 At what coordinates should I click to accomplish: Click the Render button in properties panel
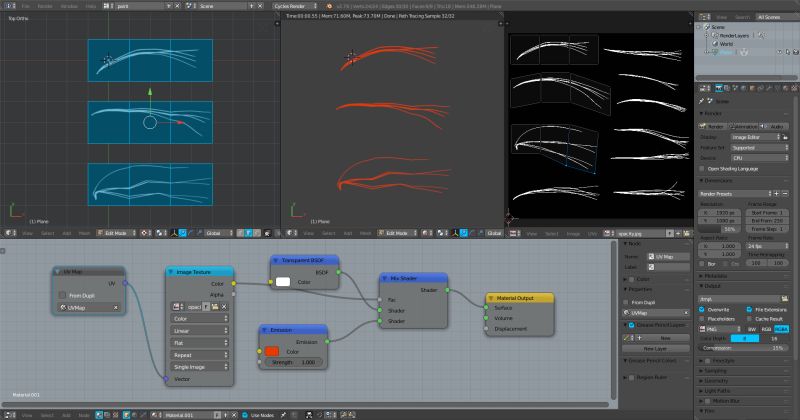(x=712, y=126)
